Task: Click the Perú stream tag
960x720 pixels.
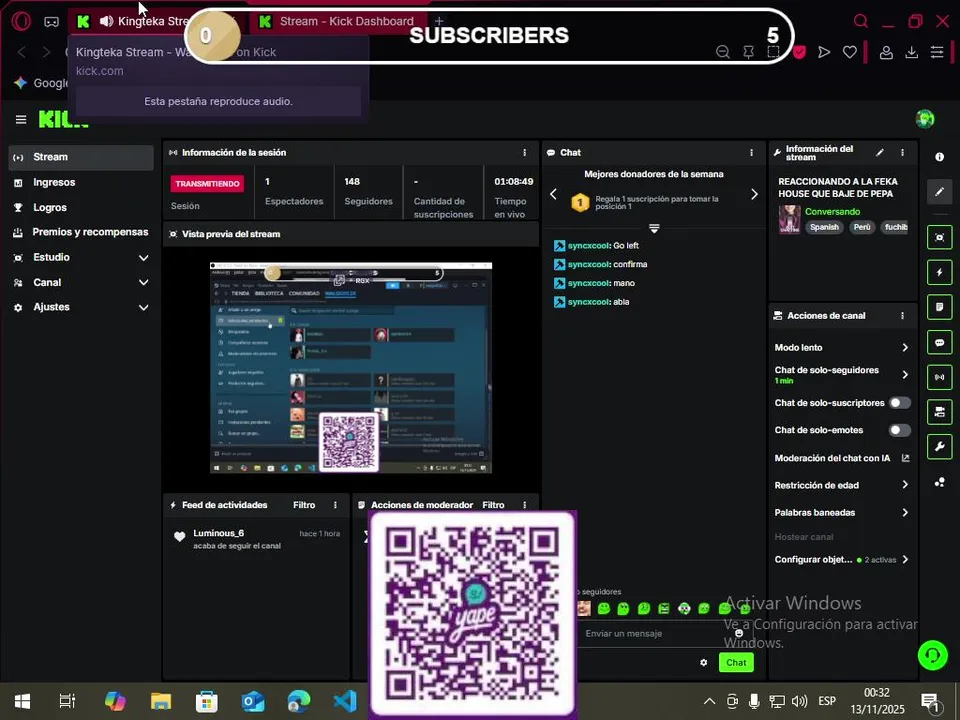Action: coord(862,227)
